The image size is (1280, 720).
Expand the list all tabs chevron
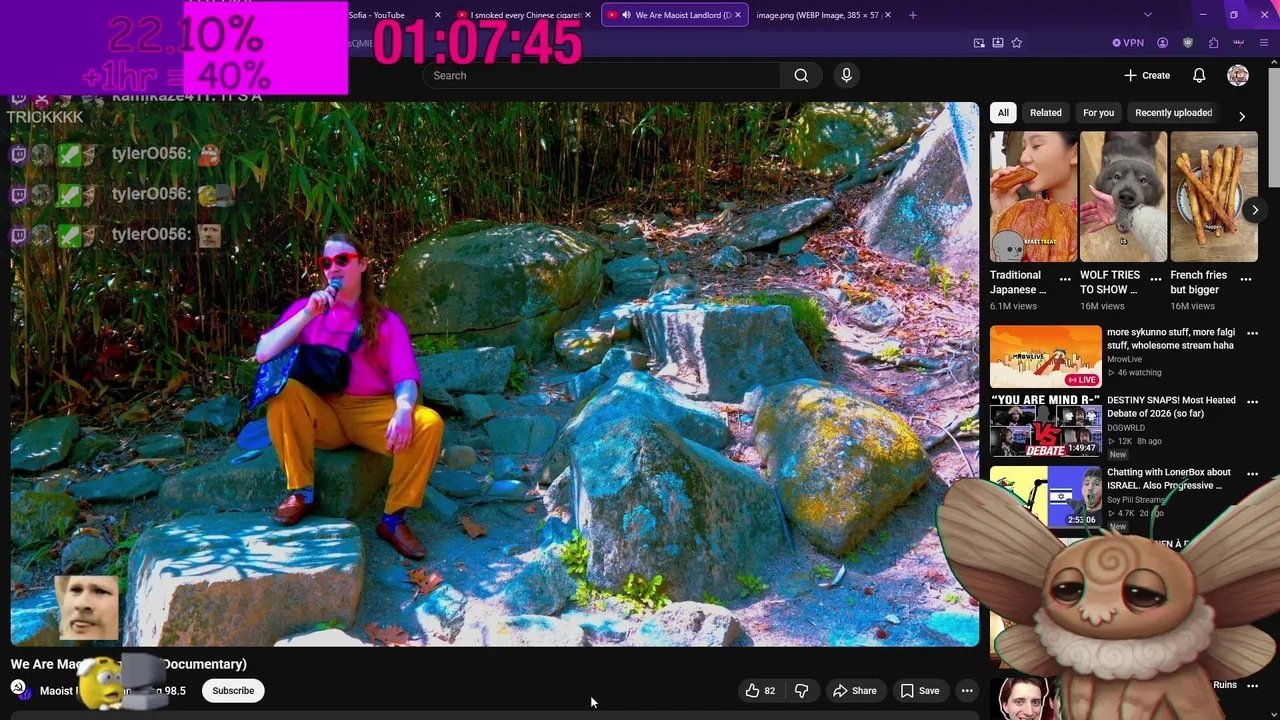1147,15
